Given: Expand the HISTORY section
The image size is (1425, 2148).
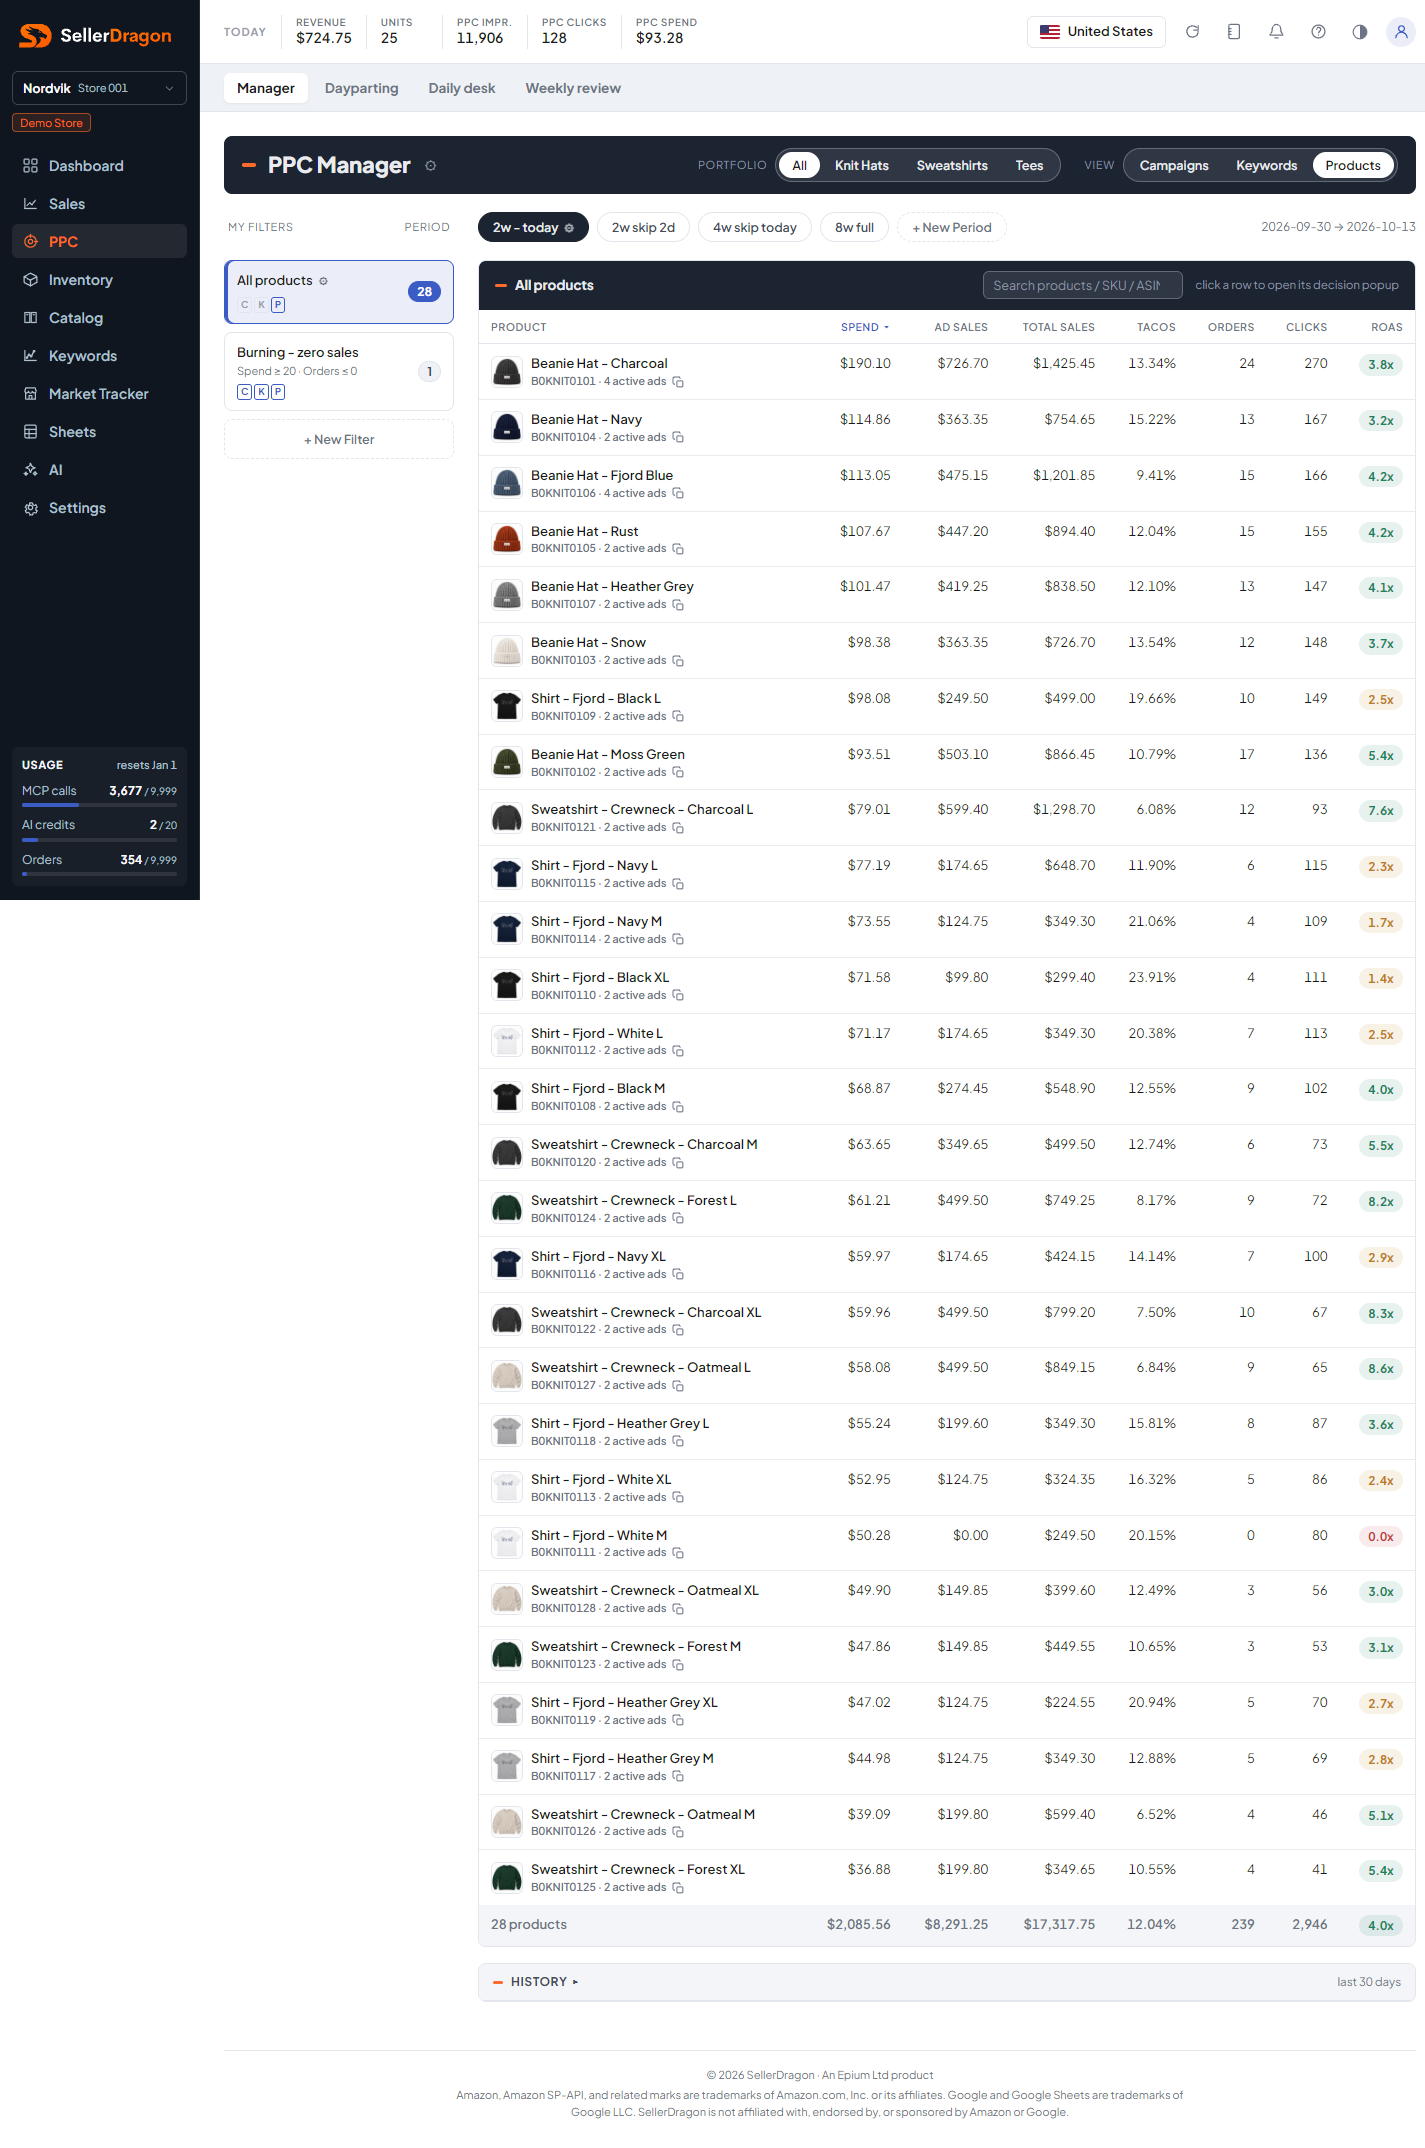Looking at the screenshot, I should coord(545,1982).
